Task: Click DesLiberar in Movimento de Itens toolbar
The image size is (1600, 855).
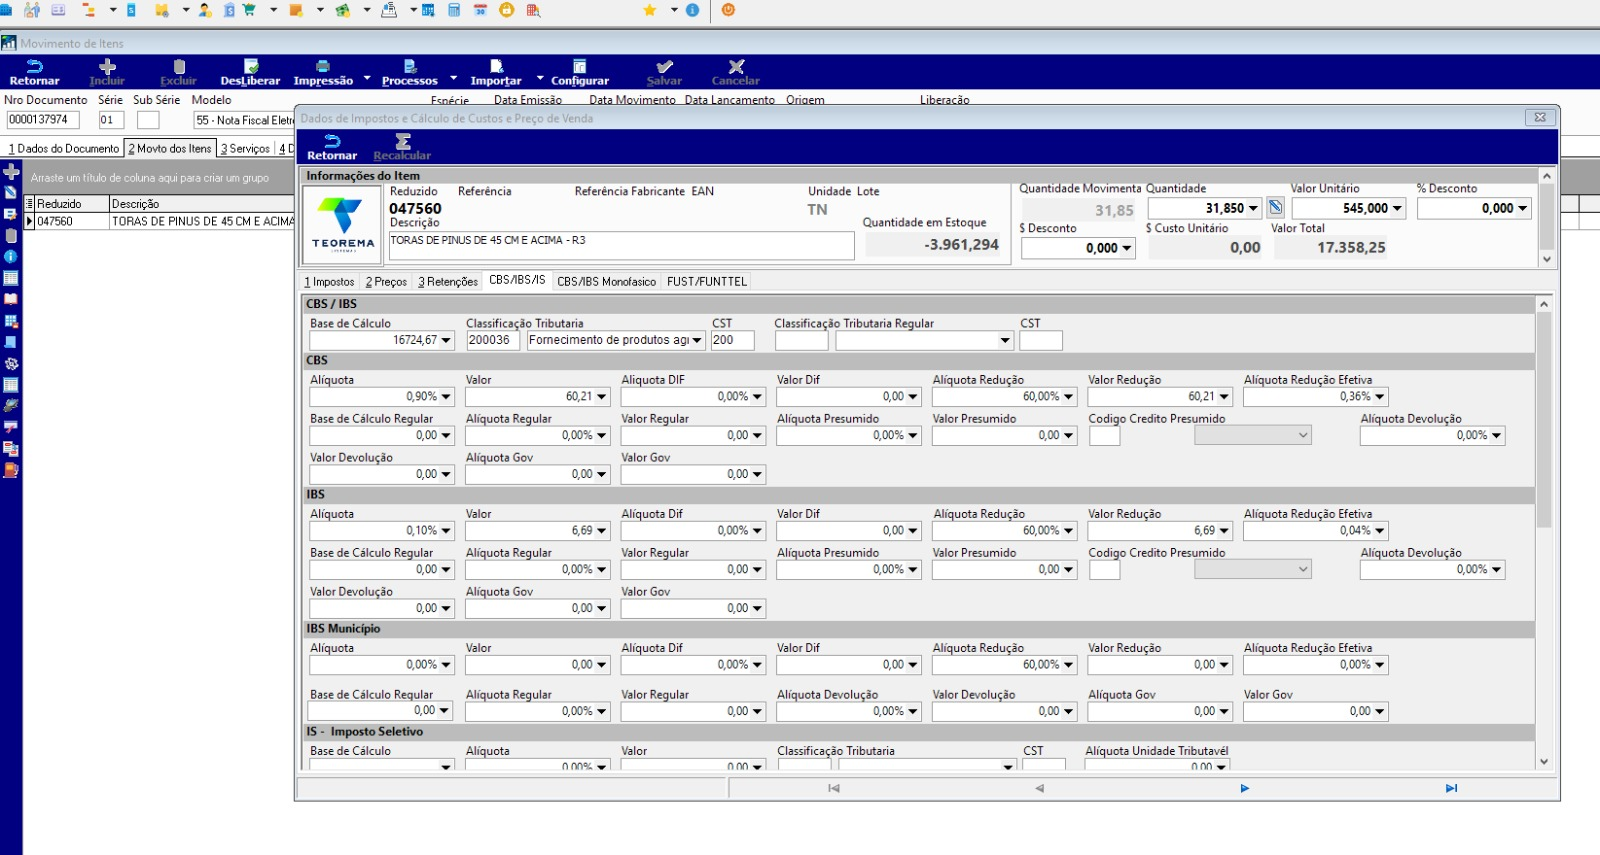Action: point(250,72)
